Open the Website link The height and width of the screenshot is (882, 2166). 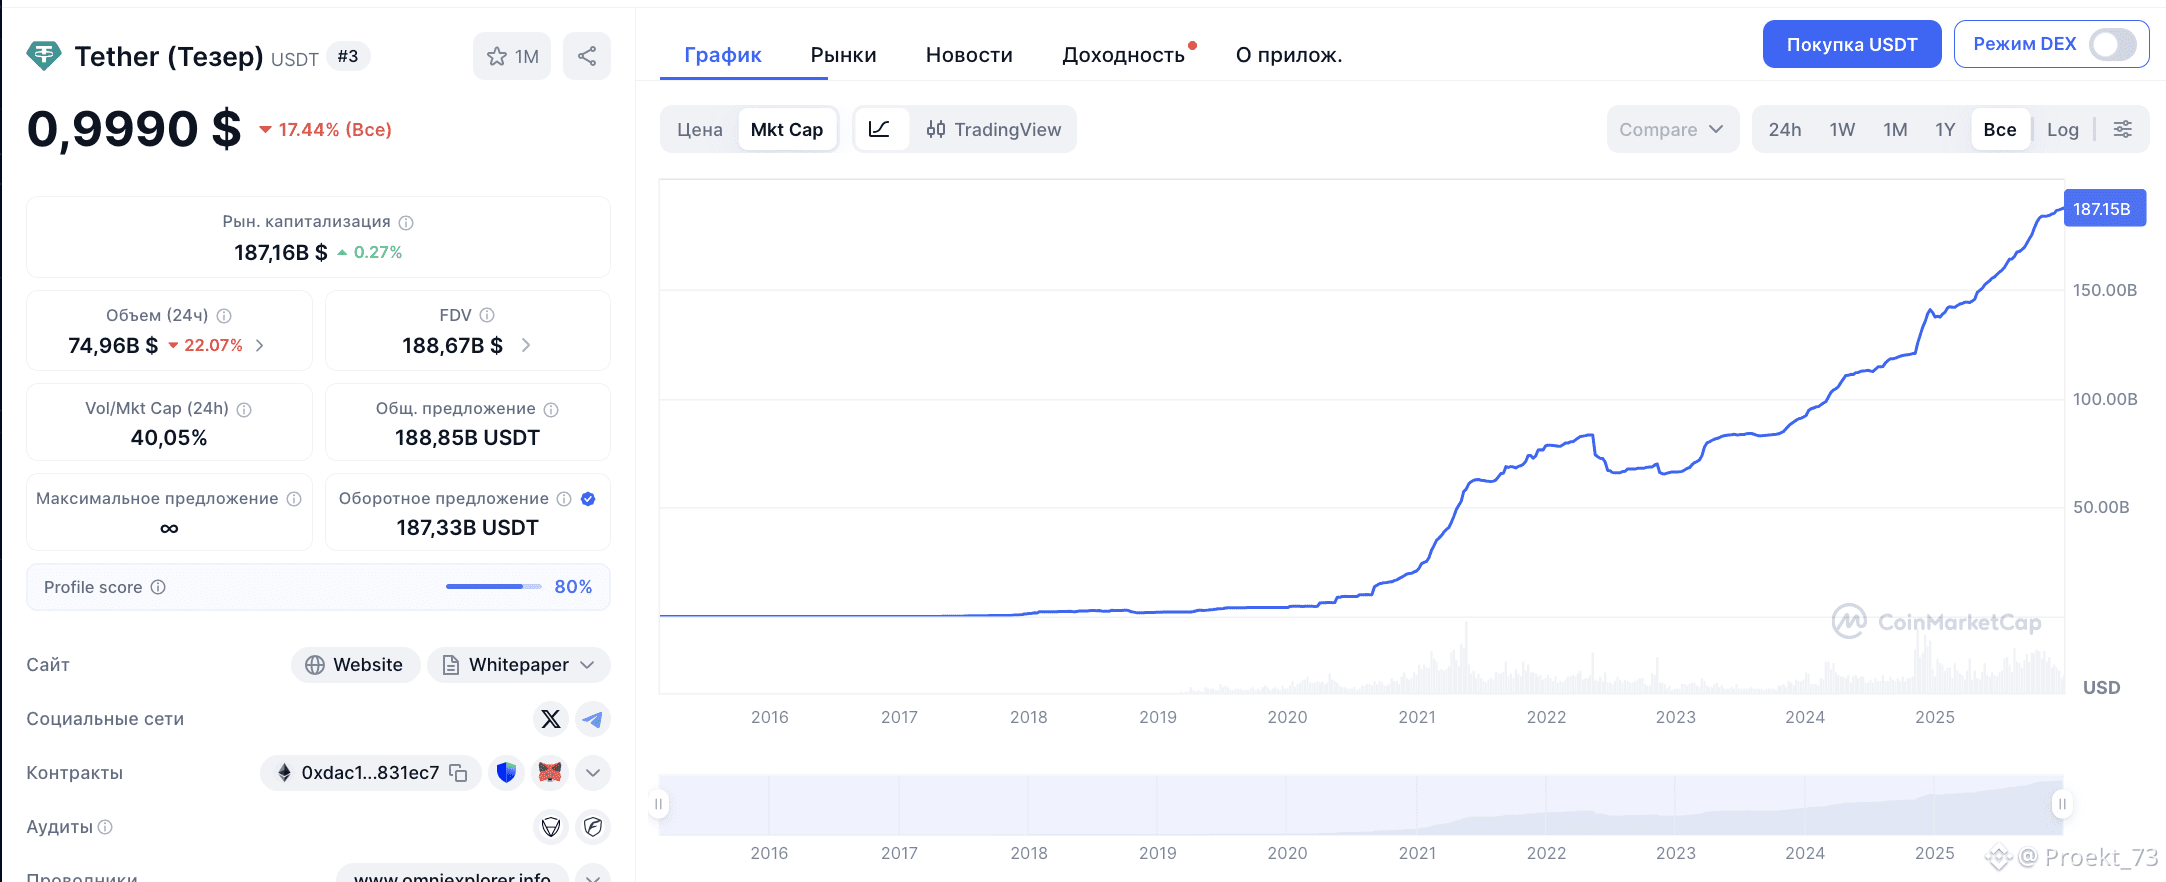pyautogui.click(x=355, y=665)
